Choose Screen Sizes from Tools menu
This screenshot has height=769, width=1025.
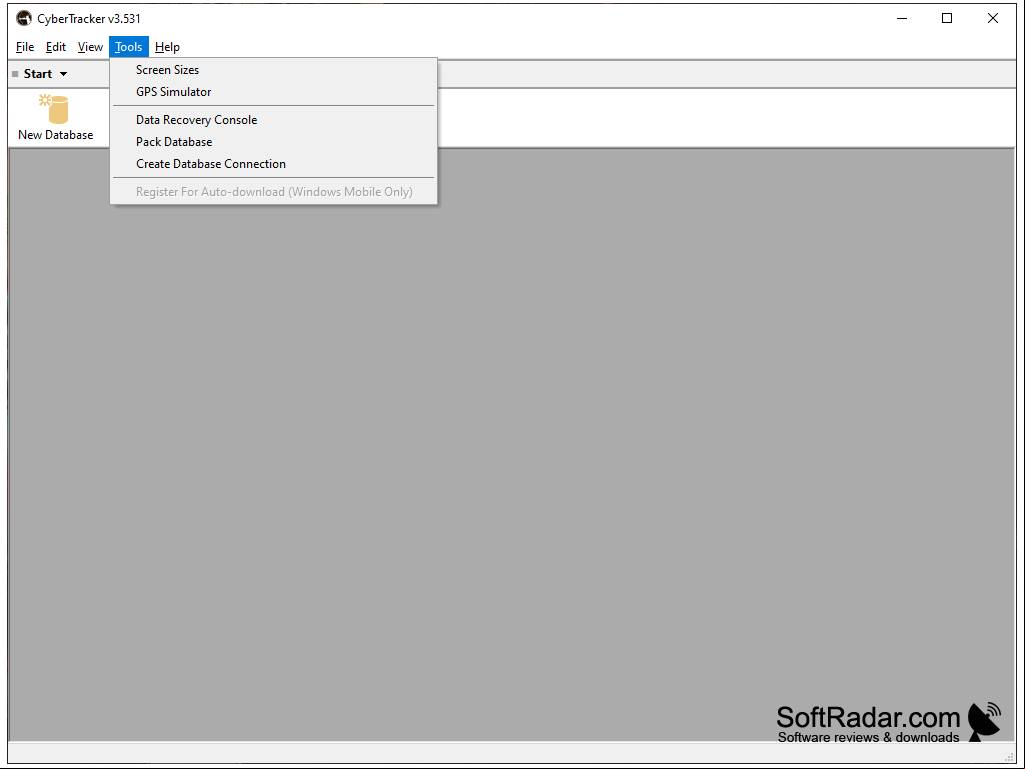[x=273, y=70]
